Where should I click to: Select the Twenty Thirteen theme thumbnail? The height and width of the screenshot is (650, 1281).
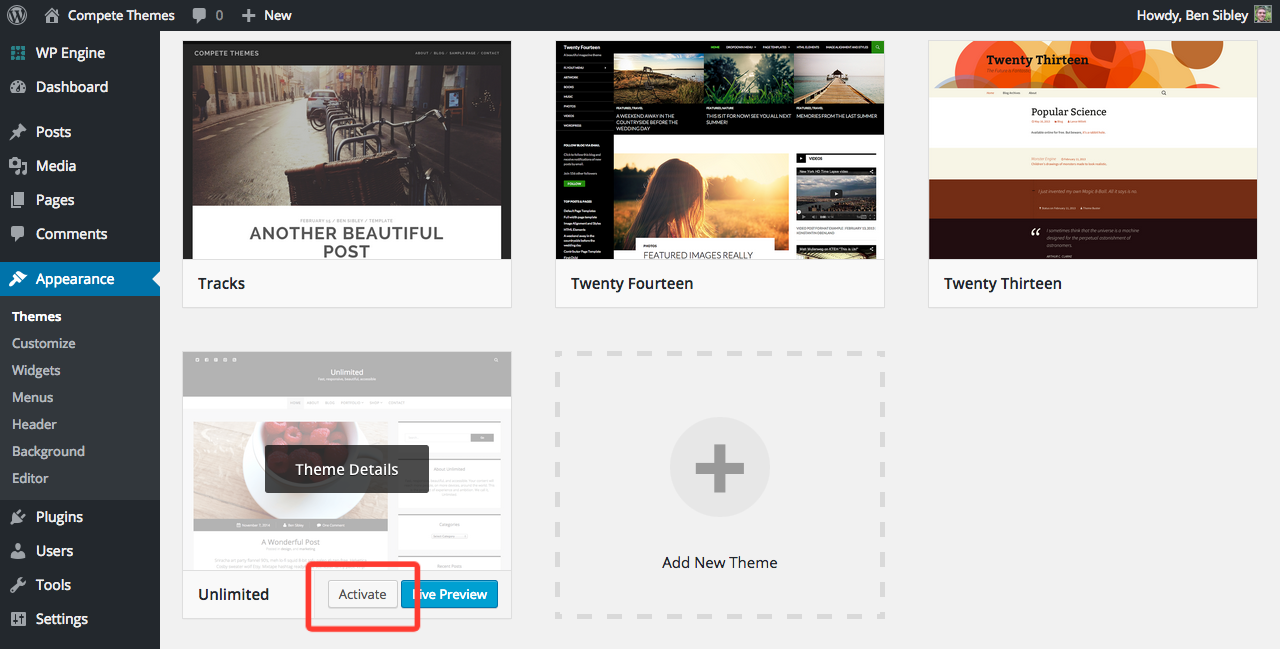(1092, 150)
